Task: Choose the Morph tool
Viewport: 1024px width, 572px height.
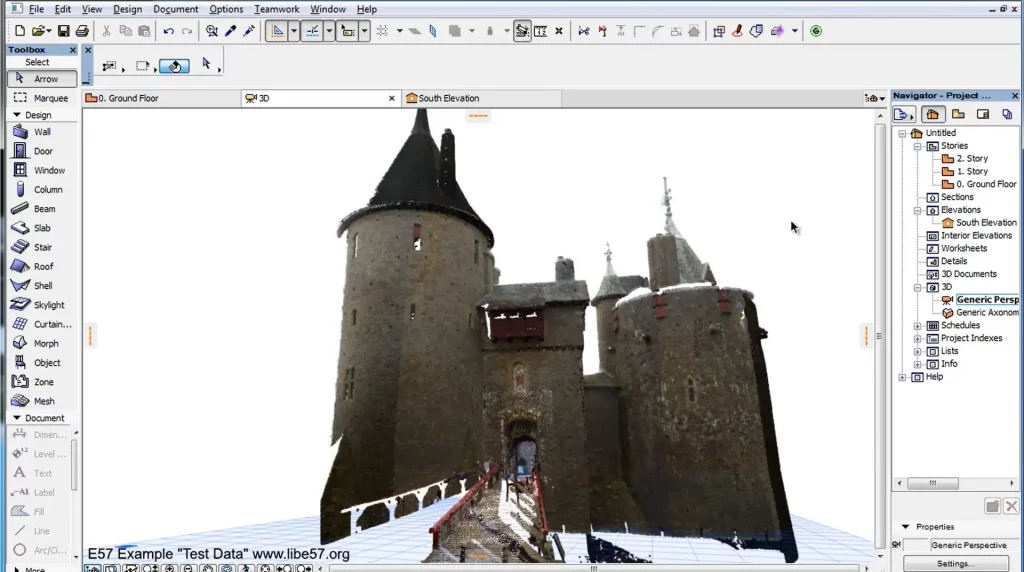Action: 46,344
